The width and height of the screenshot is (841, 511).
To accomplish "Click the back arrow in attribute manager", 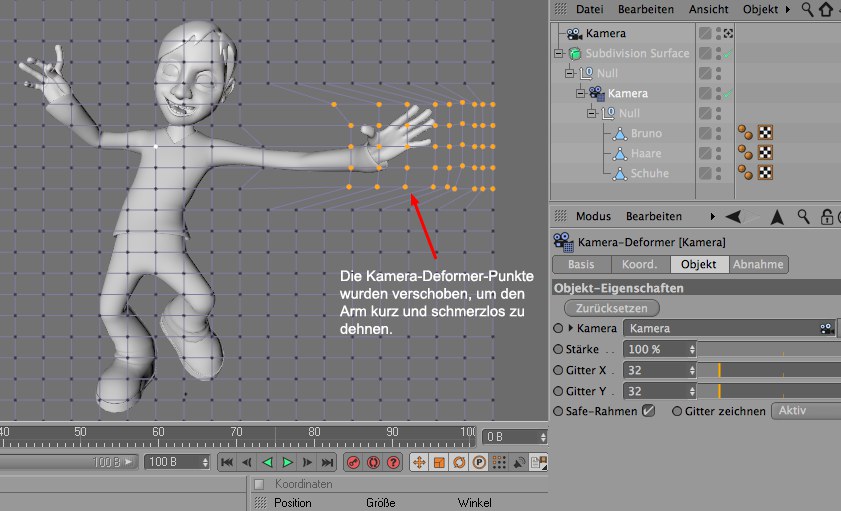I will coord(733,216).
